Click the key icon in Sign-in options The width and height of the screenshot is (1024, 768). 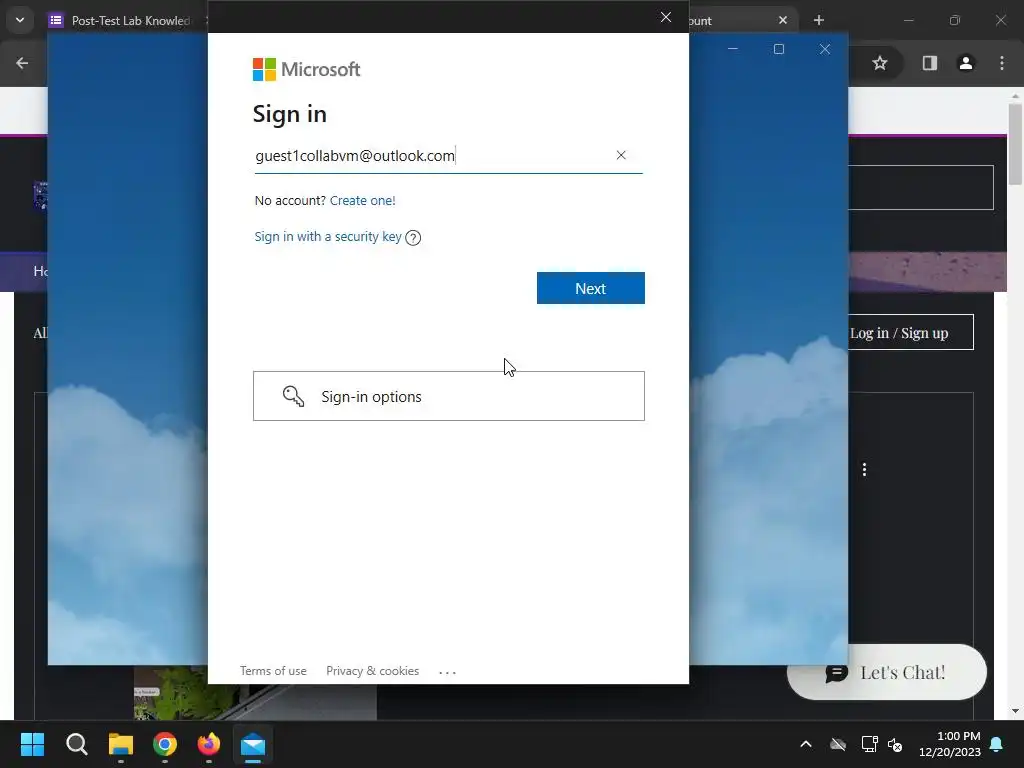(x=293, y=396)
